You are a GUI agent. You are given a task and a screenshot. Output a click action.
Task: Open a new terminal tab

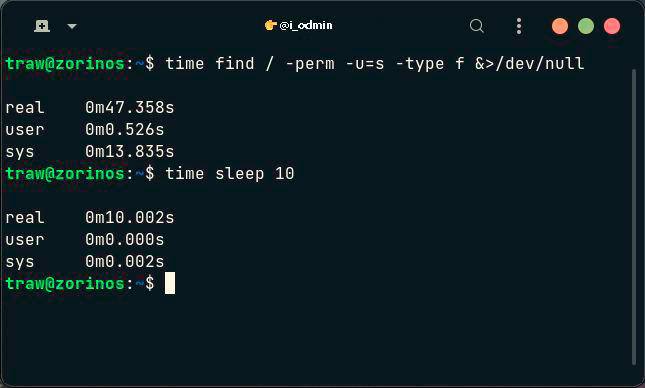pyautogui.click(x=42, y=26)
